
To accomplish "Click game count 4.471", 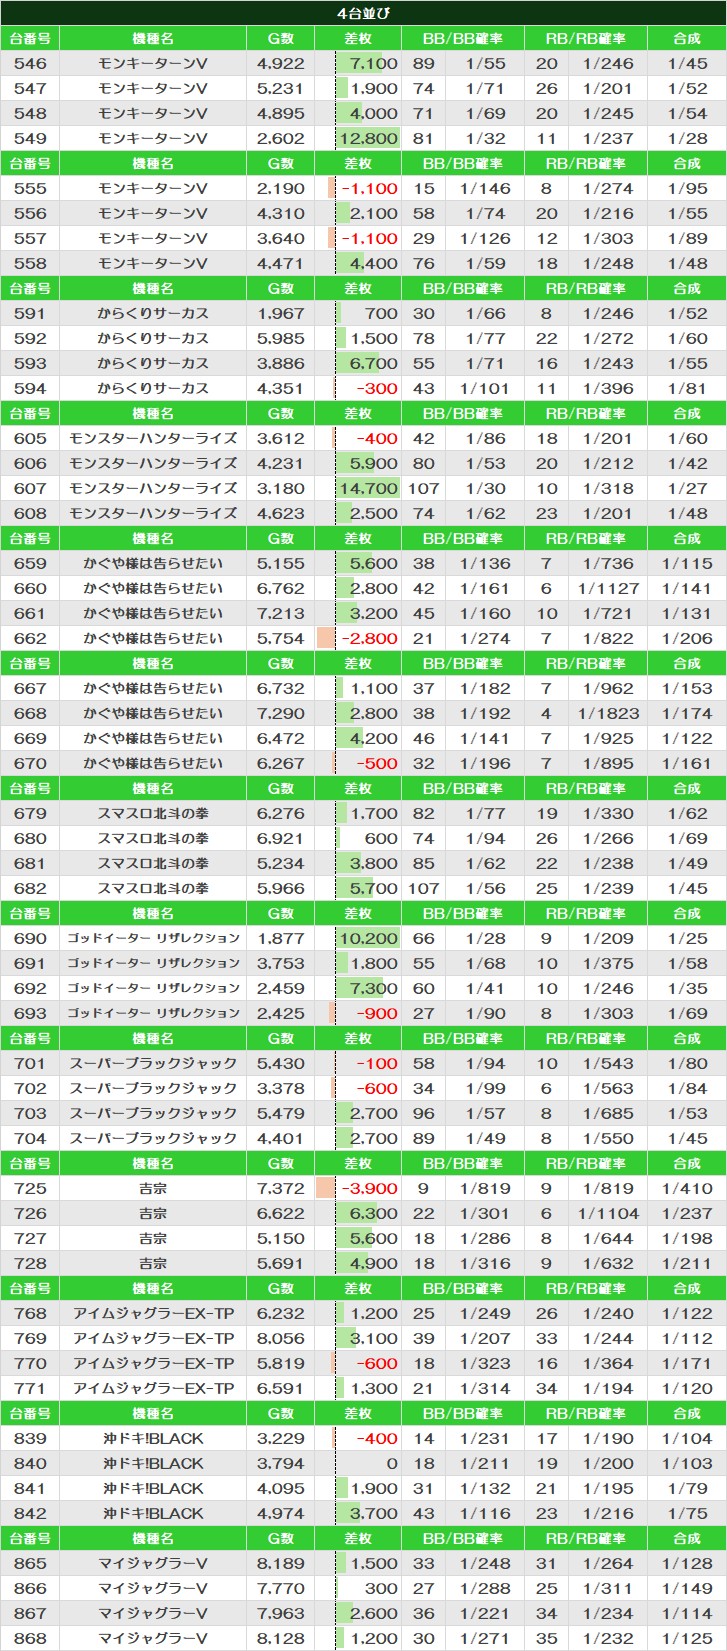I will [280, 263].
